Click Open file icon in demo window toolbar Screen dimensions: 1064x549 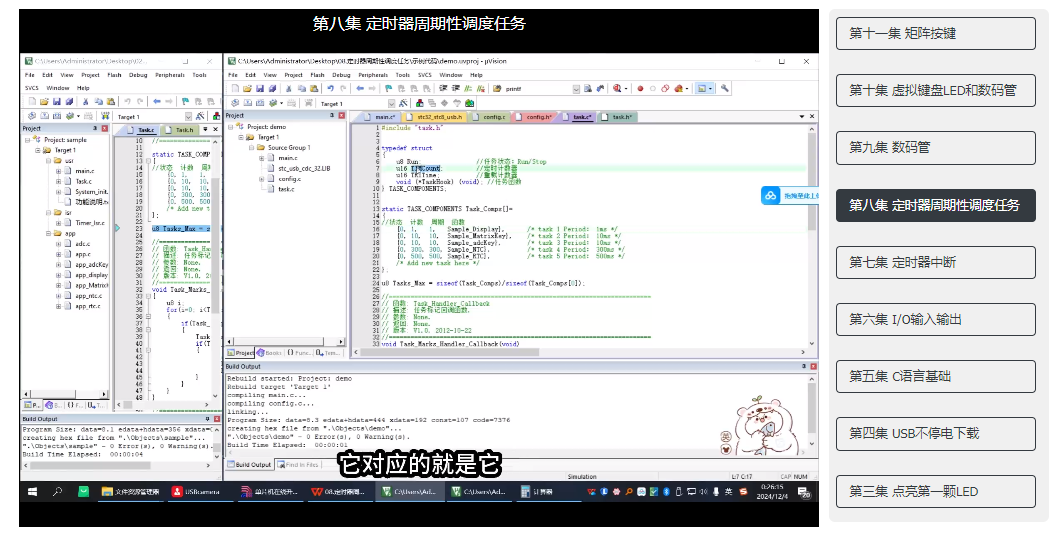point(248,88)
